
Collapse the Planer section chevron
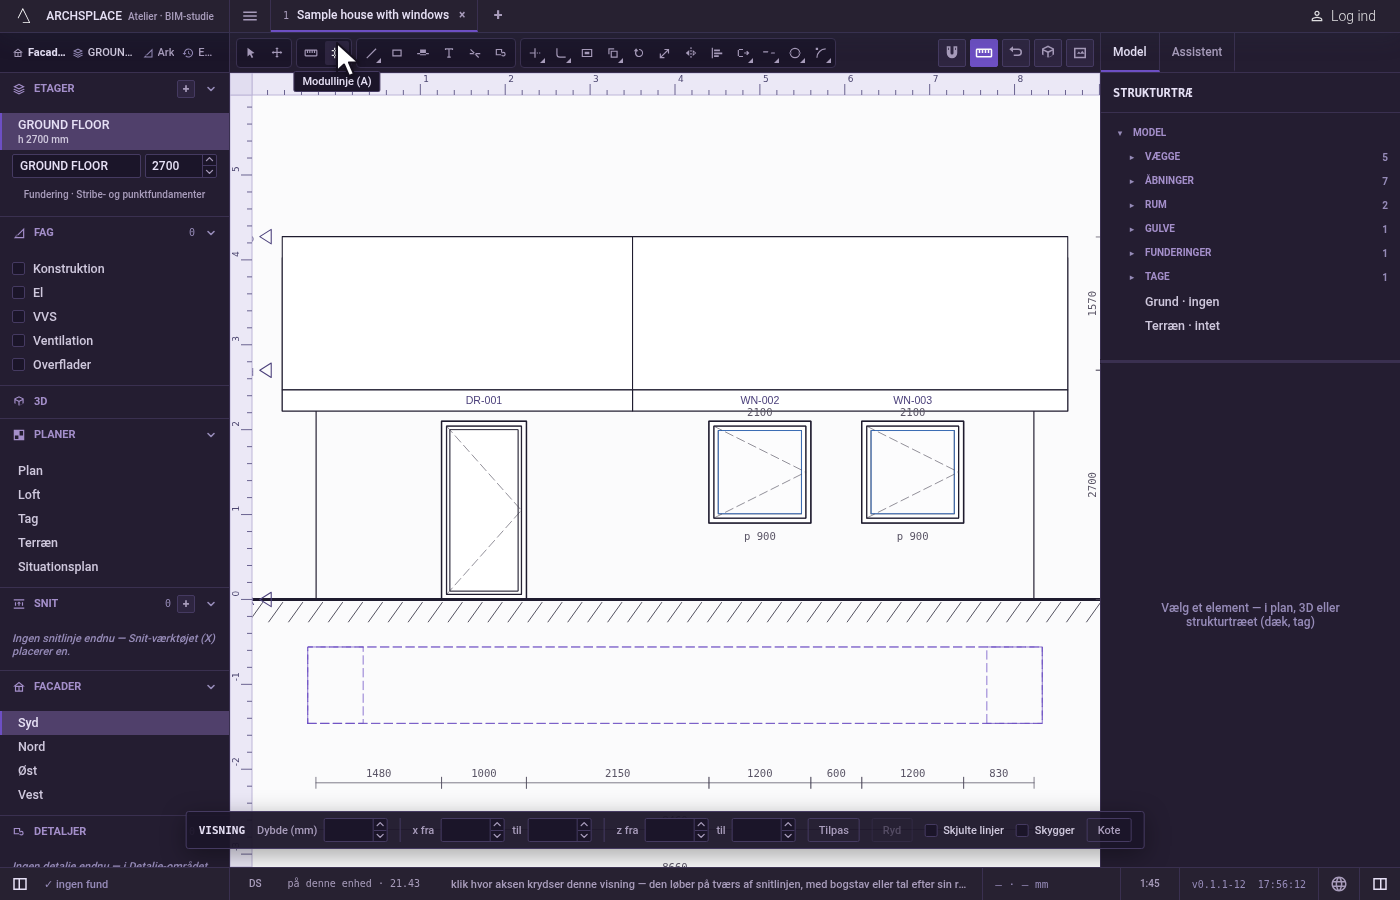pos(211,435)
